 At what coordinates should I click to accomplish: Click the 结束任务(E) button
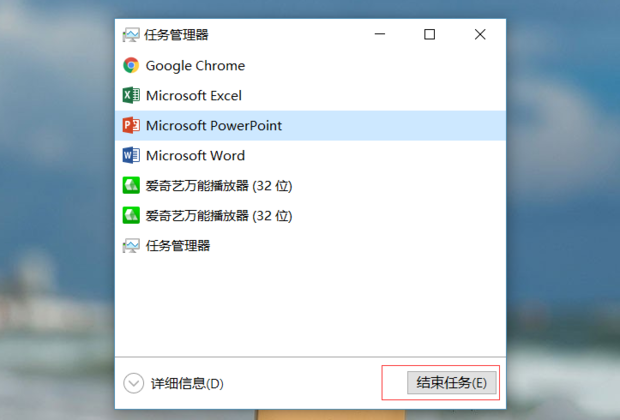click(452, 382)
